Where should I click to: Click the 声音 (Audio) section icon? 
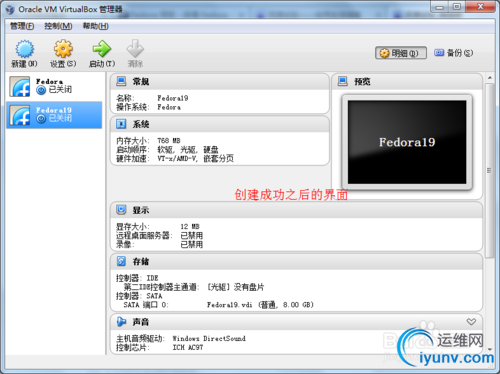coord(121,322)
